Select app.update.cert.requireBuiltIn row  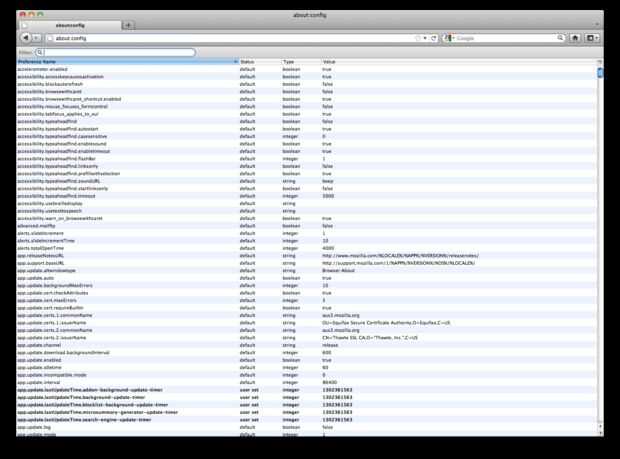click(x=306, y=308)
